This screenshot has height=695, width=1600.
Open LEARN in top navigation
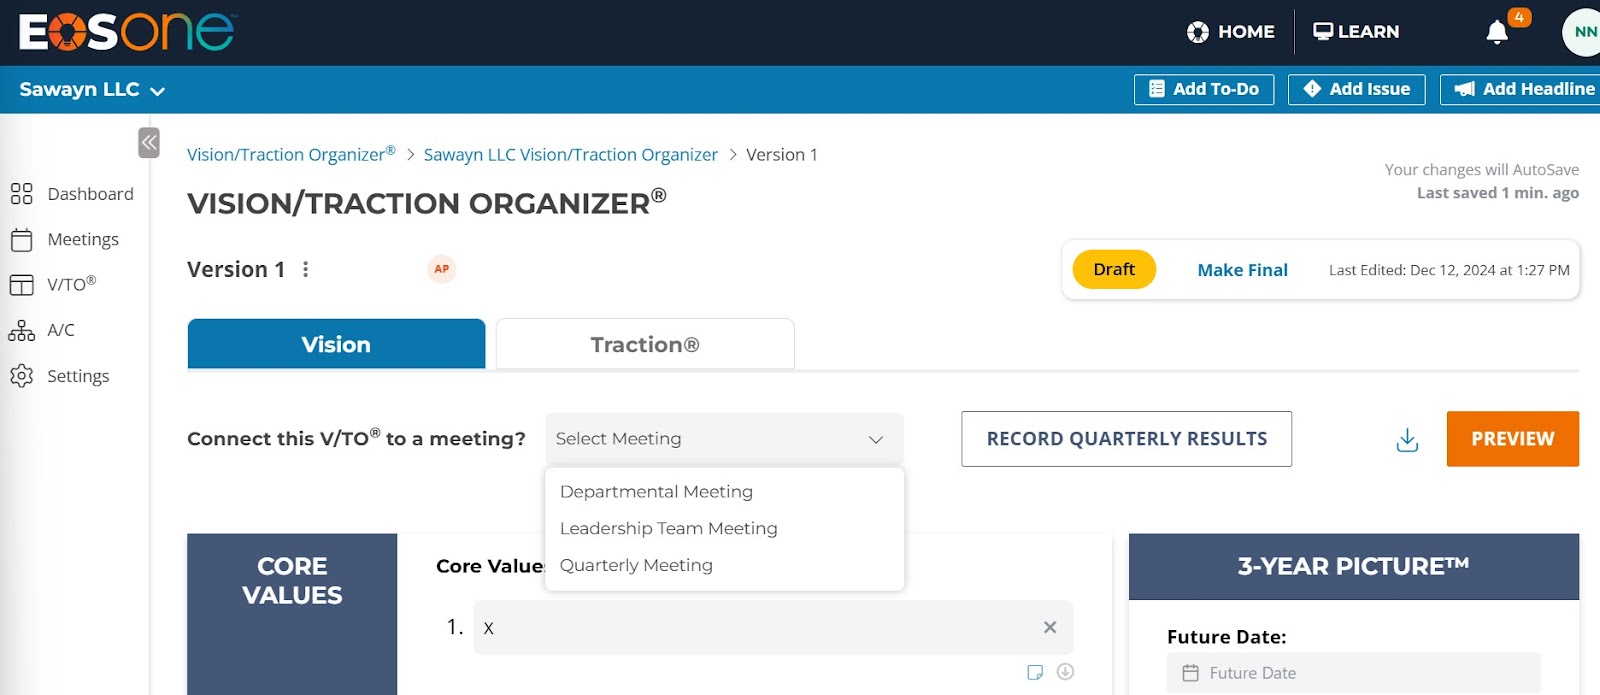tap(1356, 32)
